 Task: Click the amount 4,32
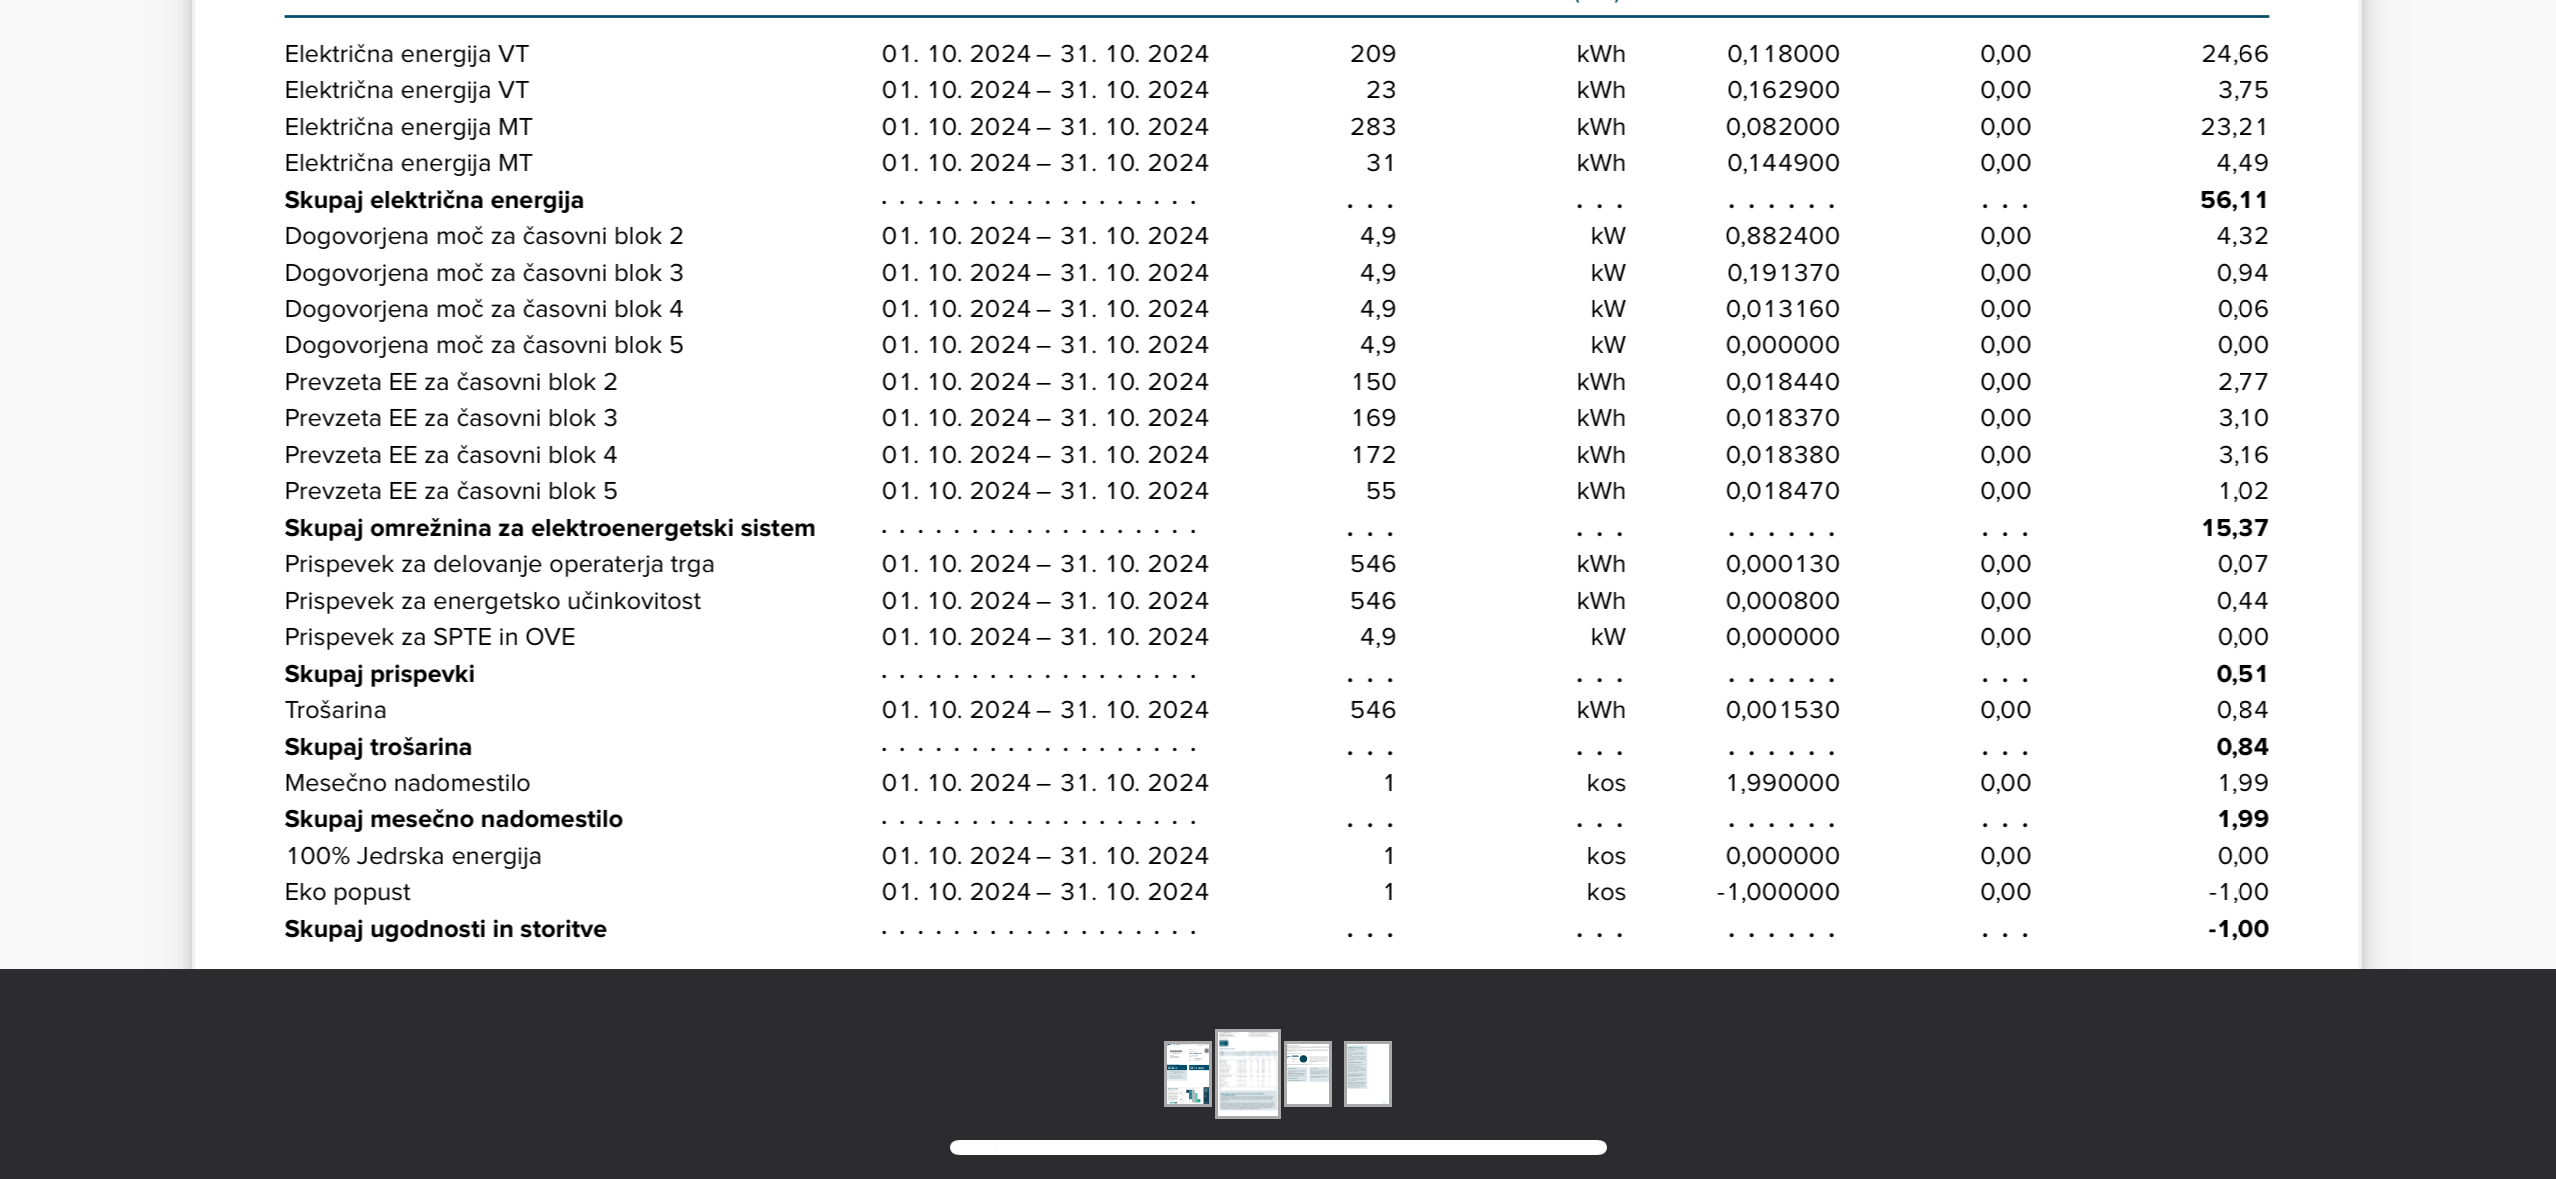(x=2243, y=236)
